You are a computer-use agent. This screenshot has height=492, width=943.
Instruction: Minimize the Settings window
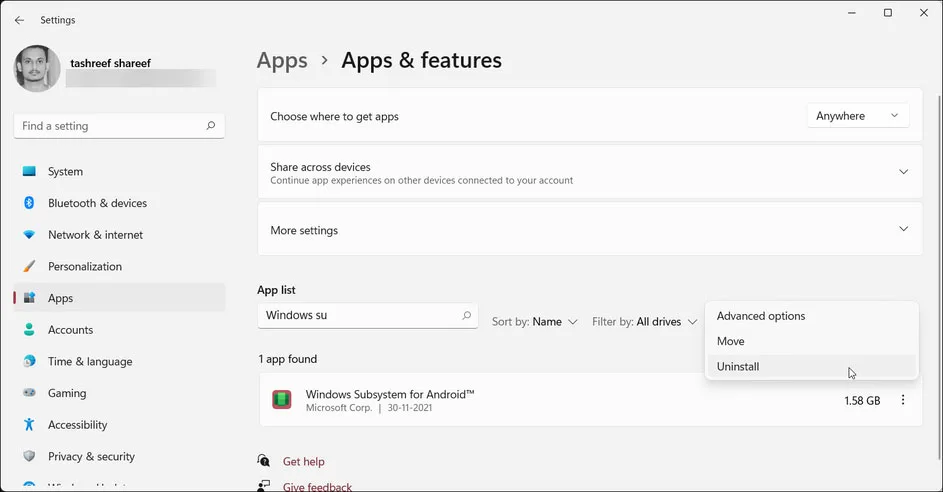[852, 13]
